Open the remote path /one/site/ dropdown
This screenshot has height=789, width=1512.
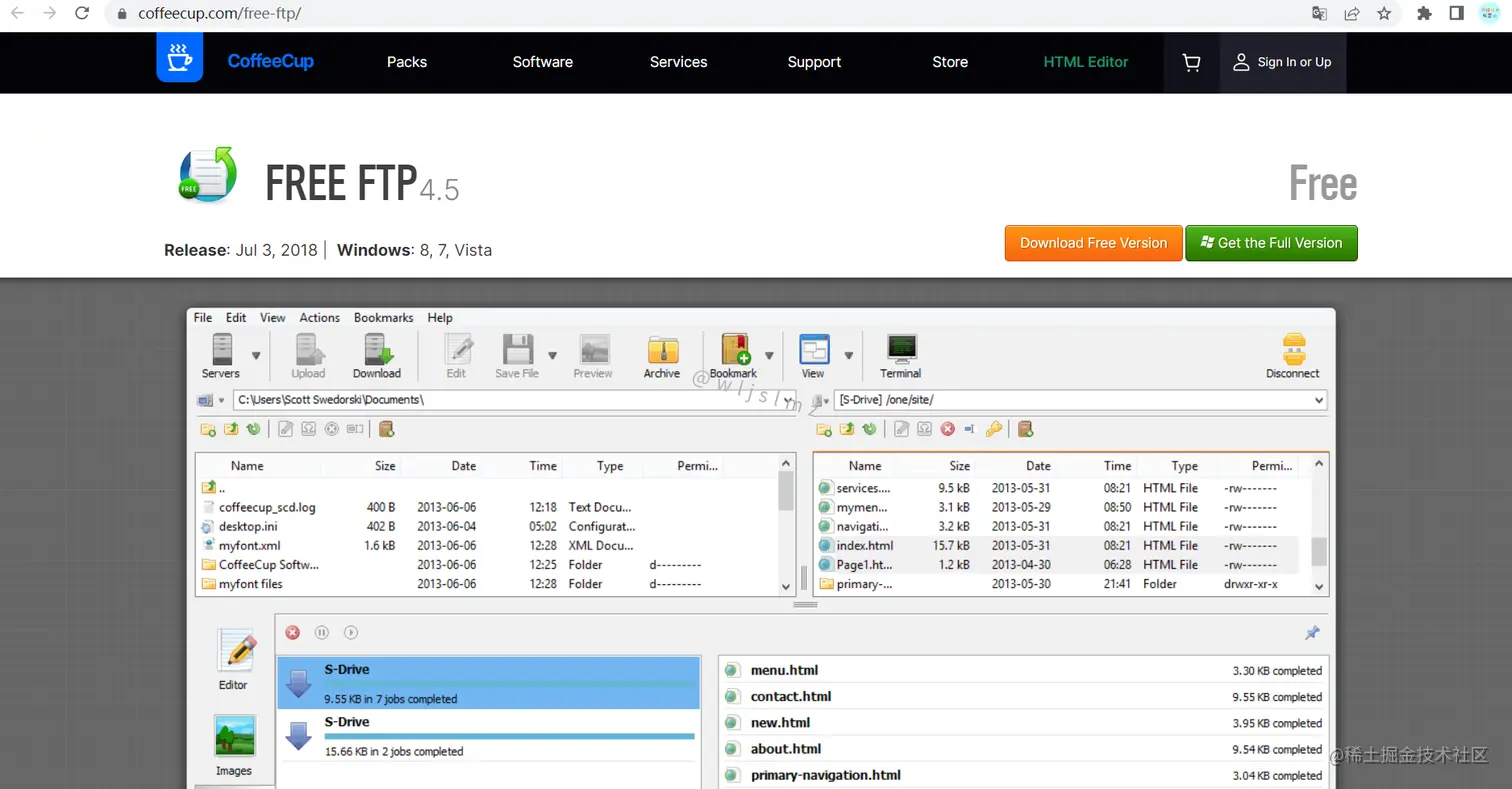(1319, 400)
